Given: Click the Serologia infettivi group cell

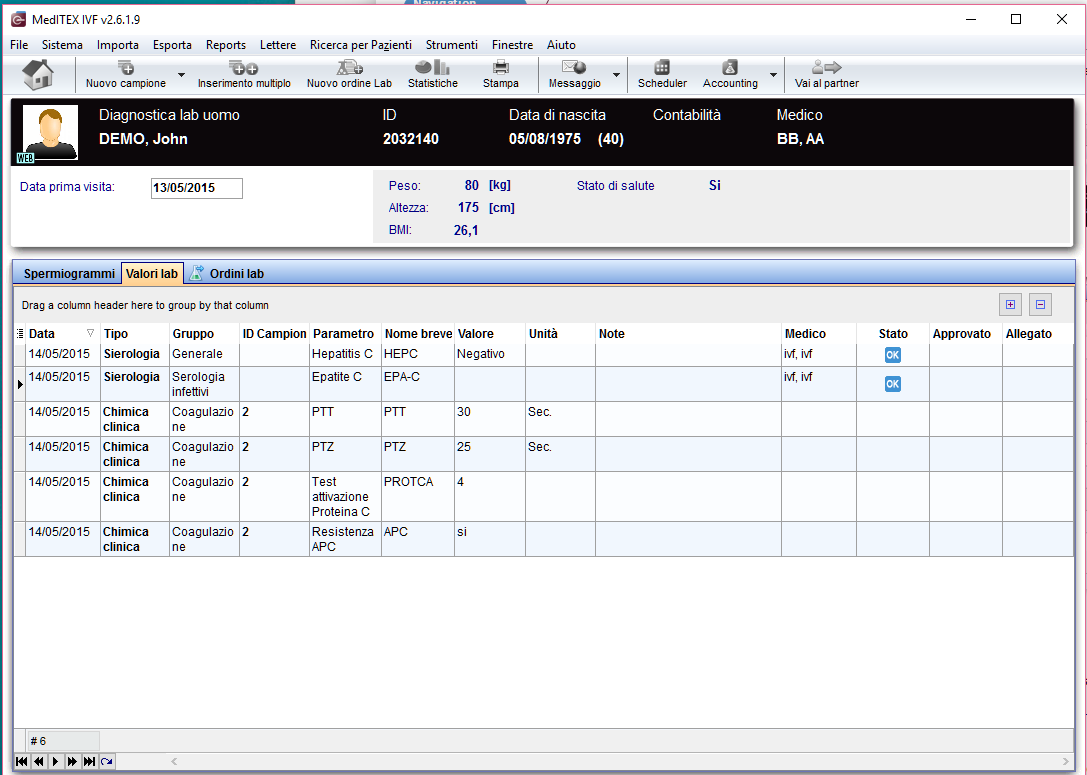Looking at the screenshot, I should [204, 384].
